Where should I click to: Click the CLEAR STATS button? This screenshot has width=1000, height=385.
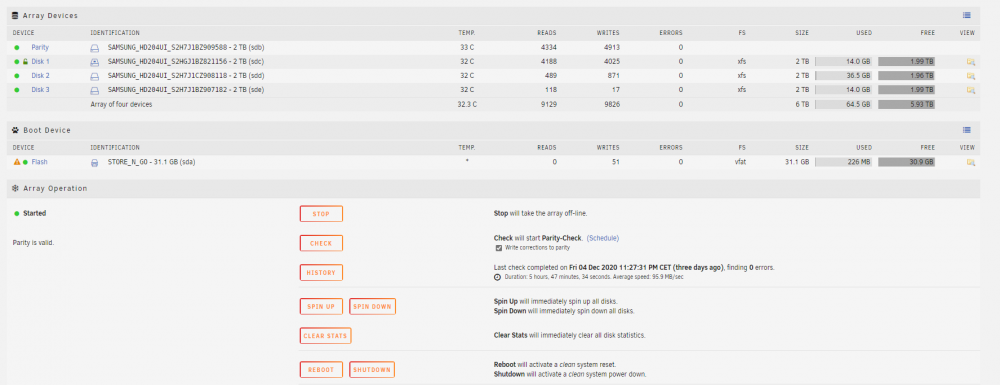(325, 336)
